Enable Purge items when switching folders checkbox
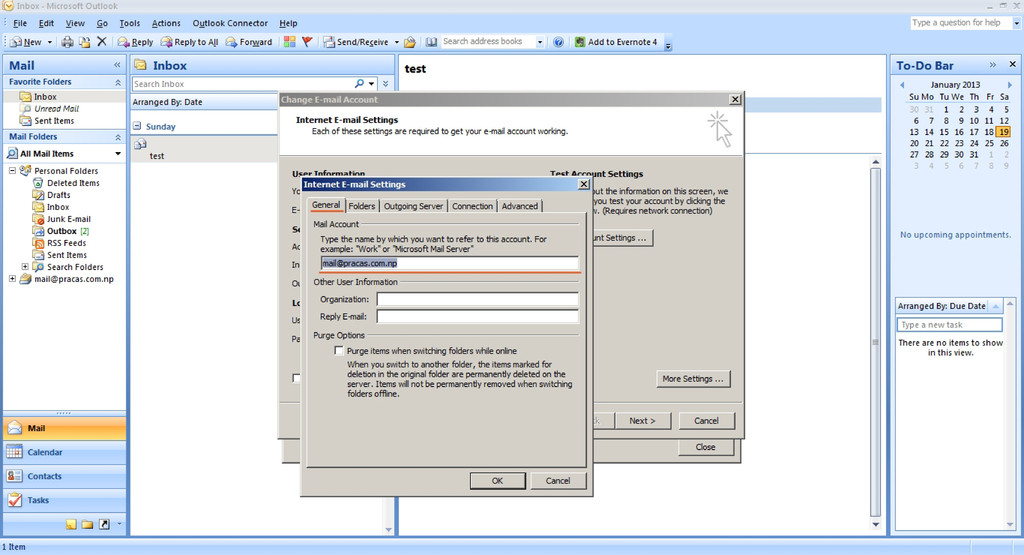The width and height of the screenshot is (1024, 555). pos(338,351)
